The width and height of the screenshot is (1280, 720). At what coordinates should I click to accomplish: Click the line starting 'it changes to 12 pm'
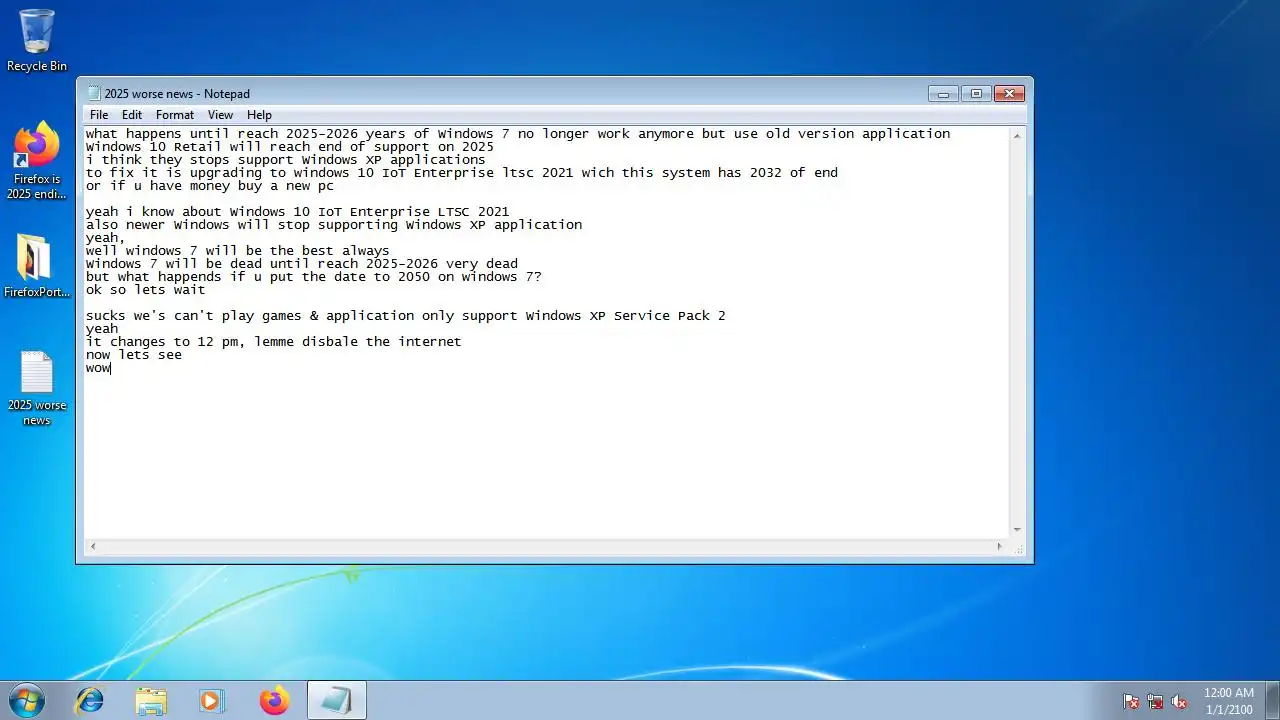tap(274, 342)
